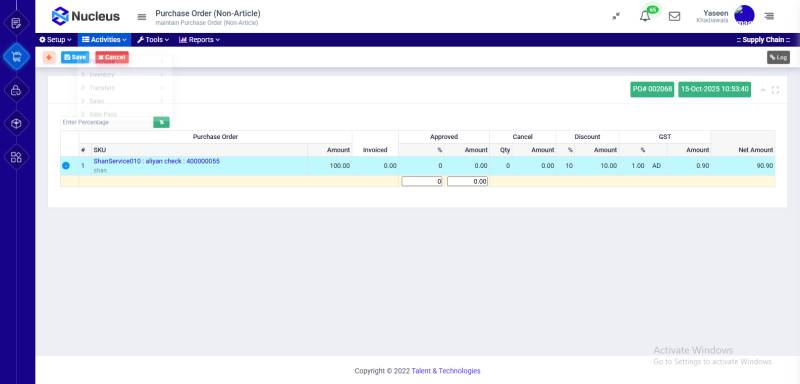Expand the Setup menu
This screenshot has height=384, width=800.
(x=56, y=40)
